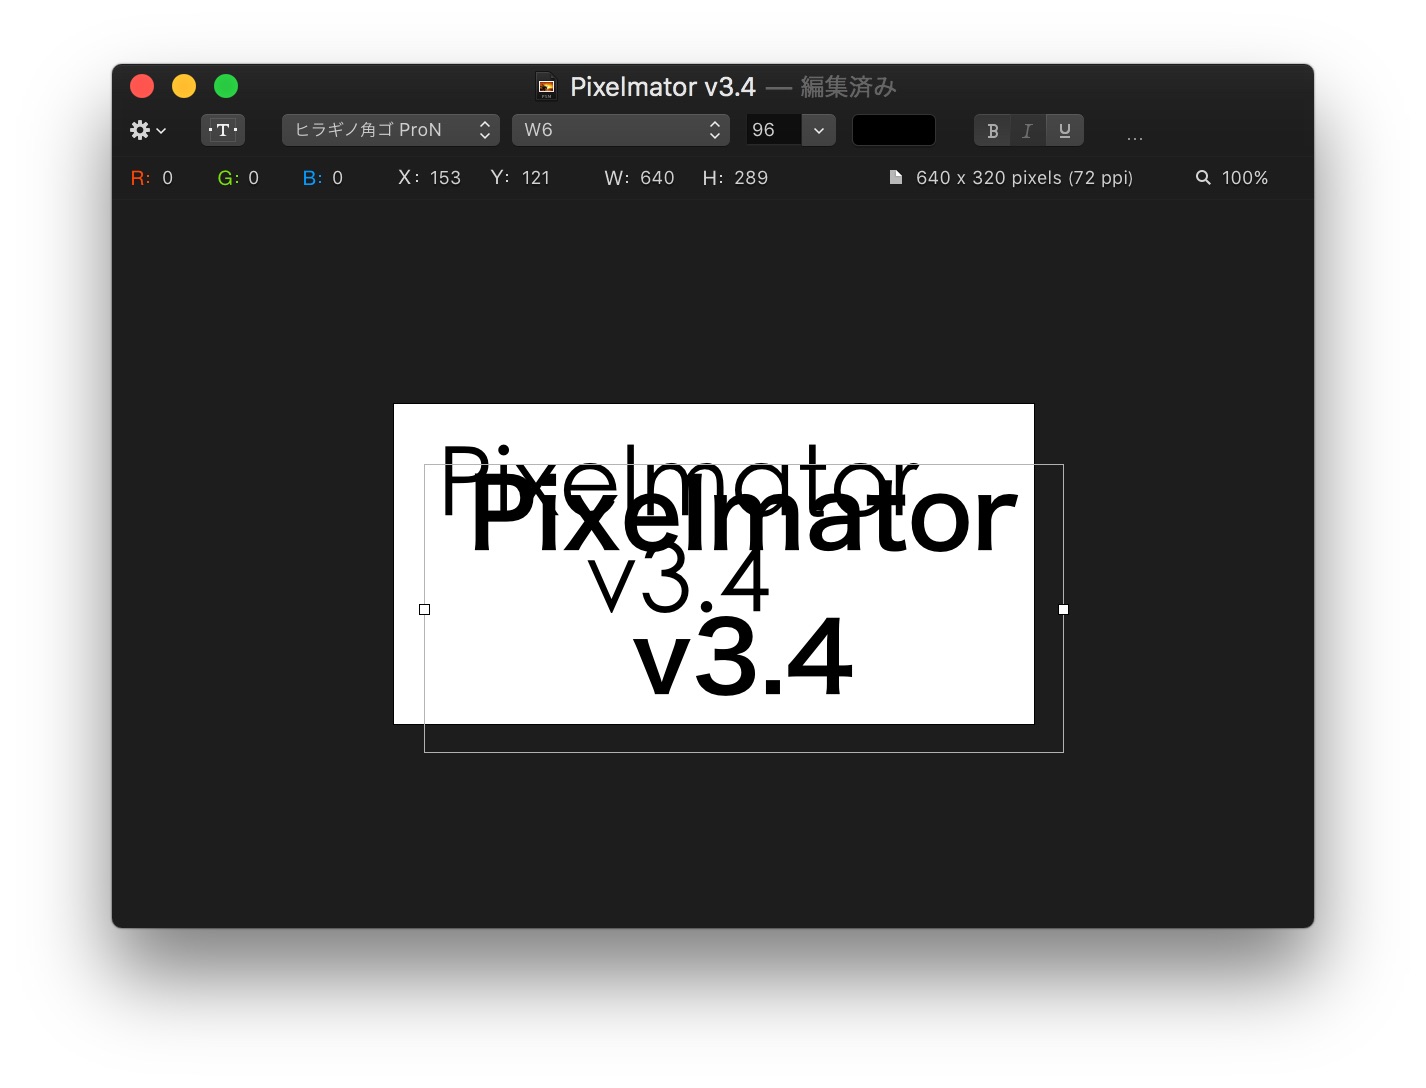Click the left handle of the text box

pyautogui.click(x=424, y=609)
